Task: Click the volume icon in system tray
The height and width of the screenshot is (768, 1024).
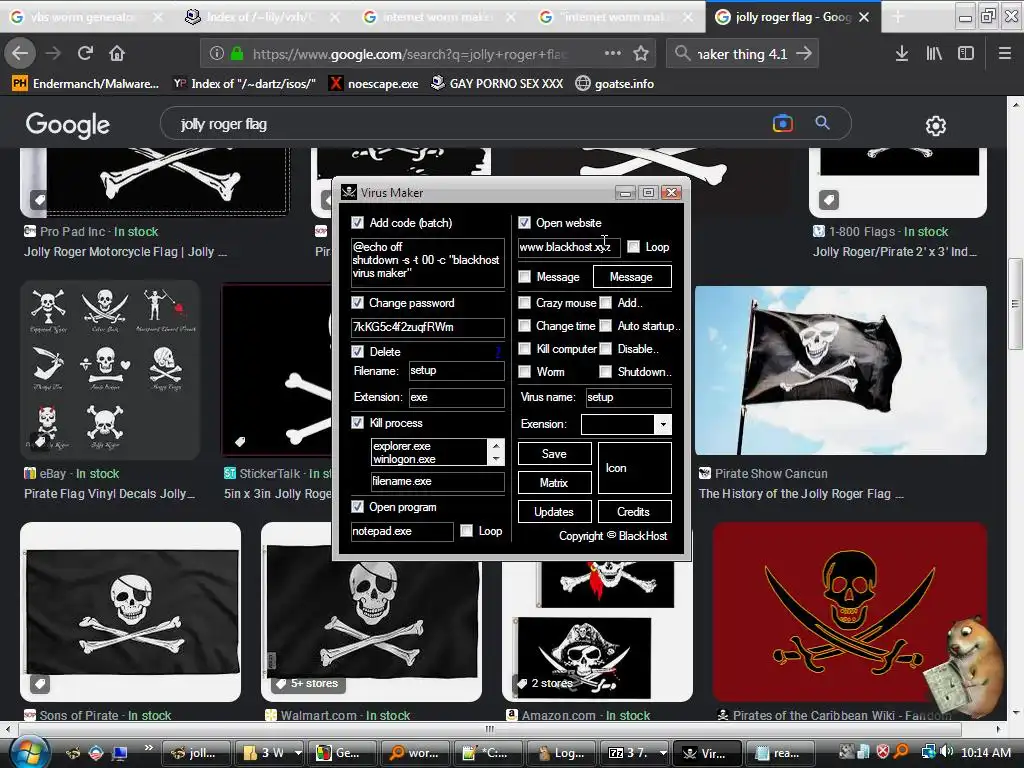Action: coord(947,752)
